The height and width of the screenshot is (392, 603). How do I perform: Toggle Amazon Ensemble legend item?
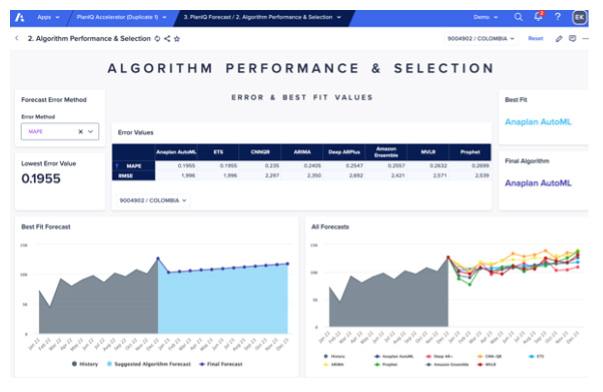[x=447, y=364]
